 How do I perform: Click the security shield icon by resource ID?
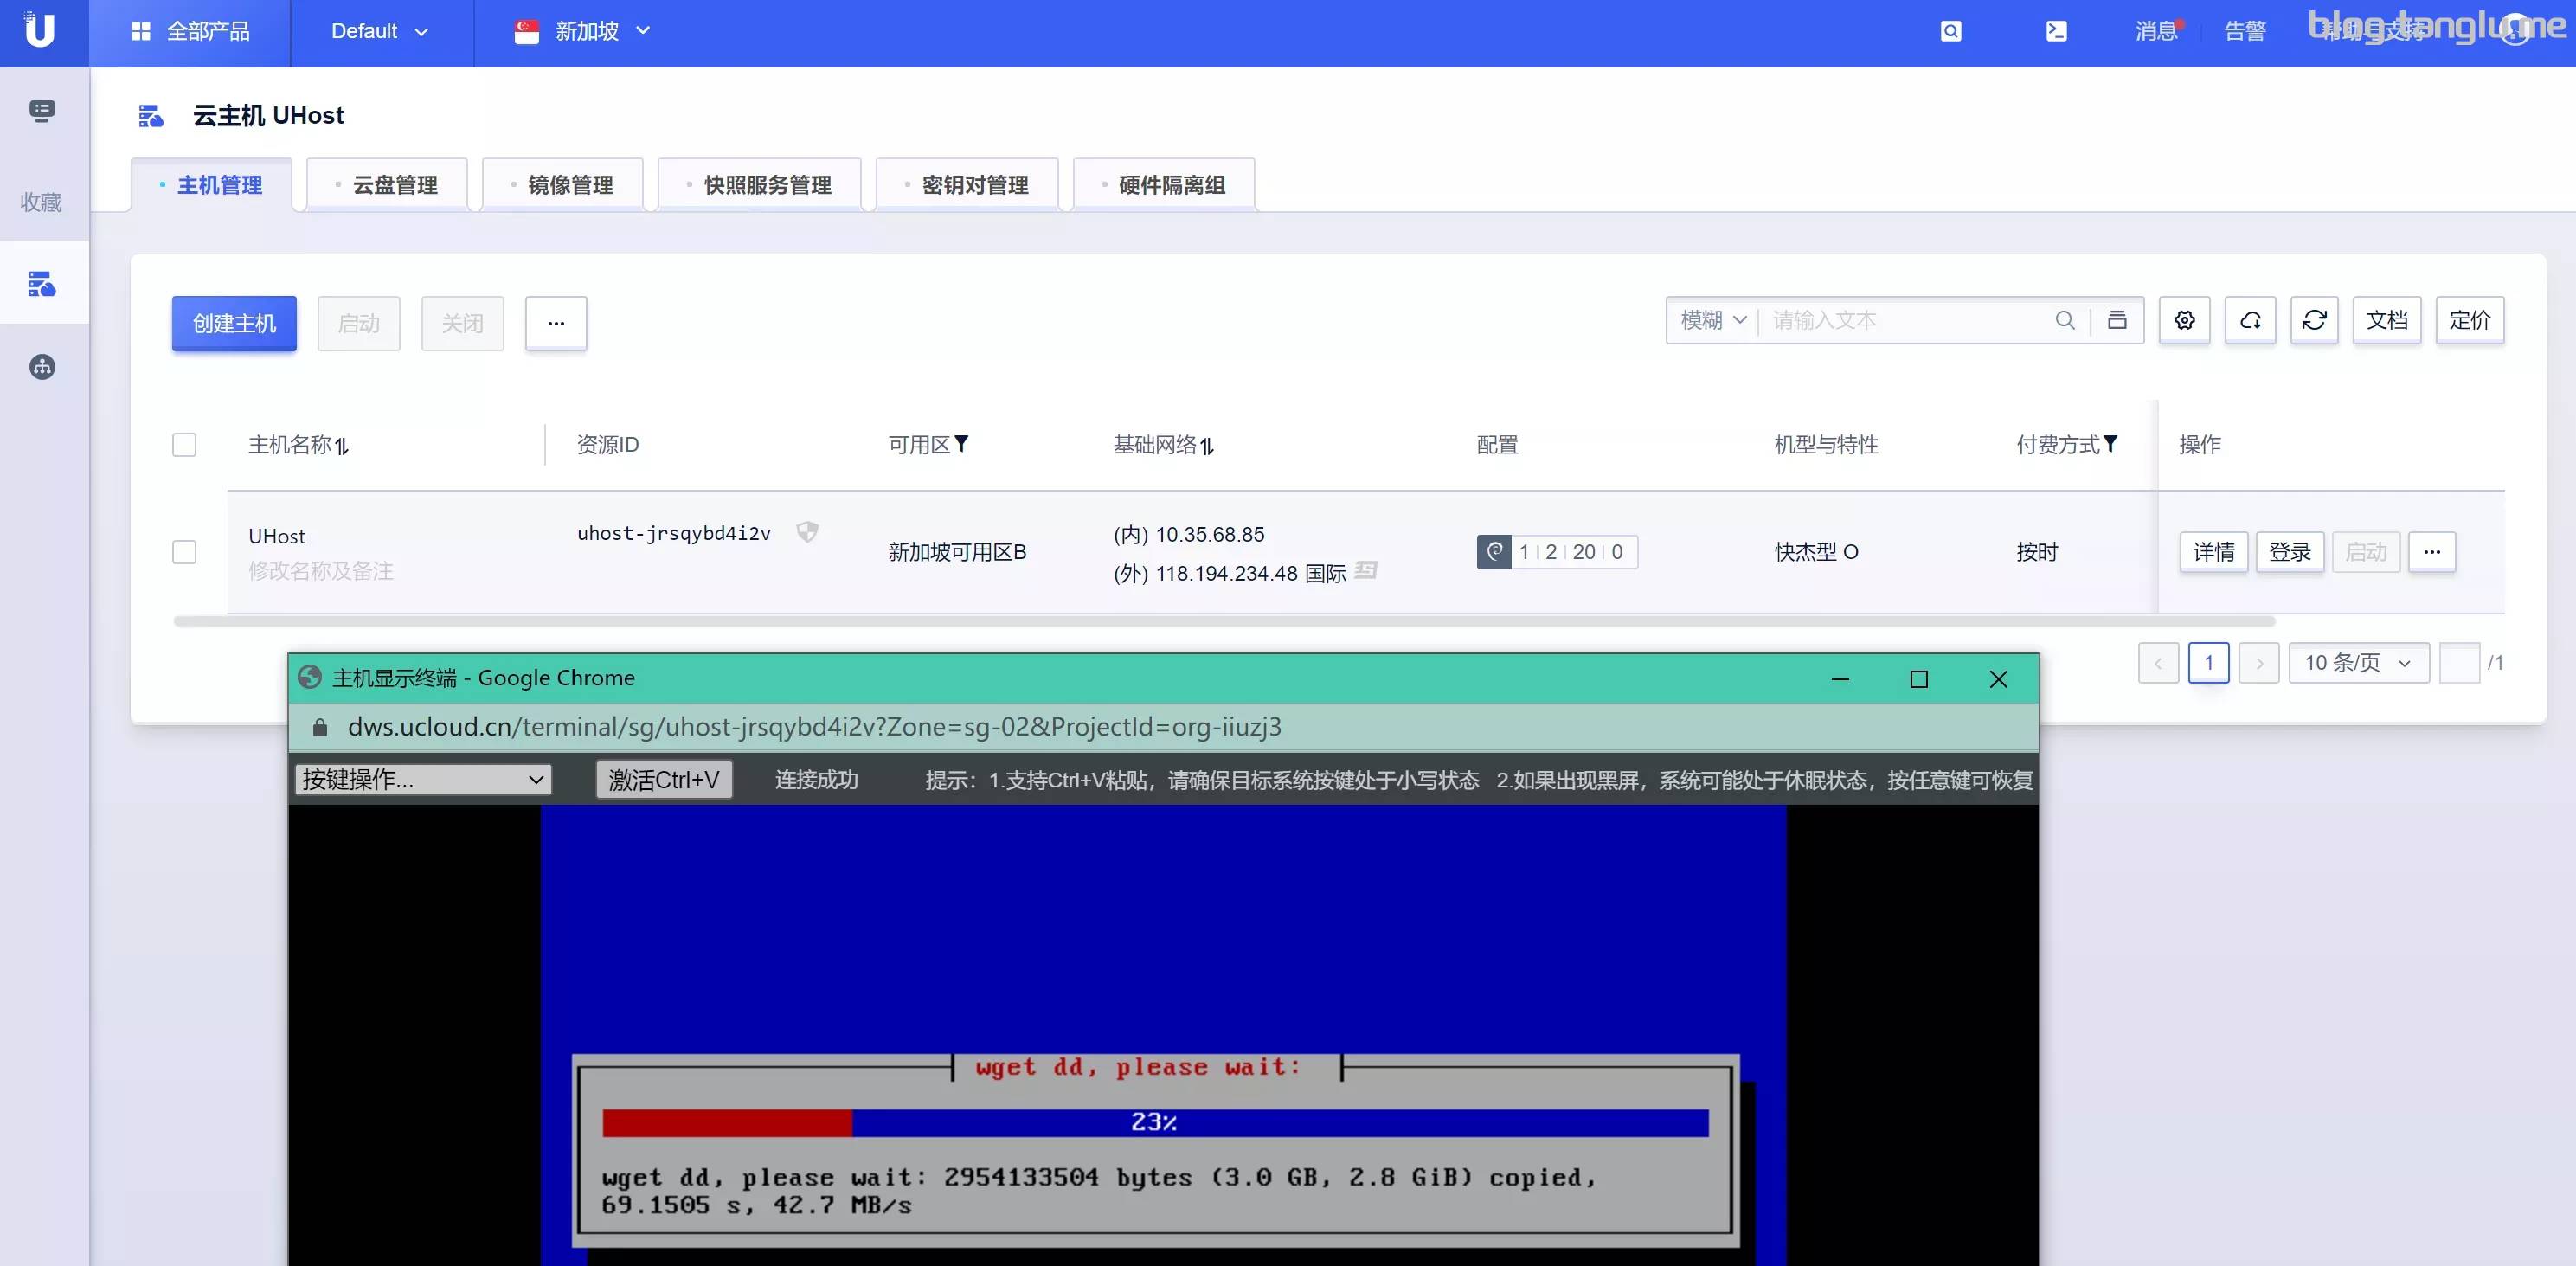(x=807, y=532)
